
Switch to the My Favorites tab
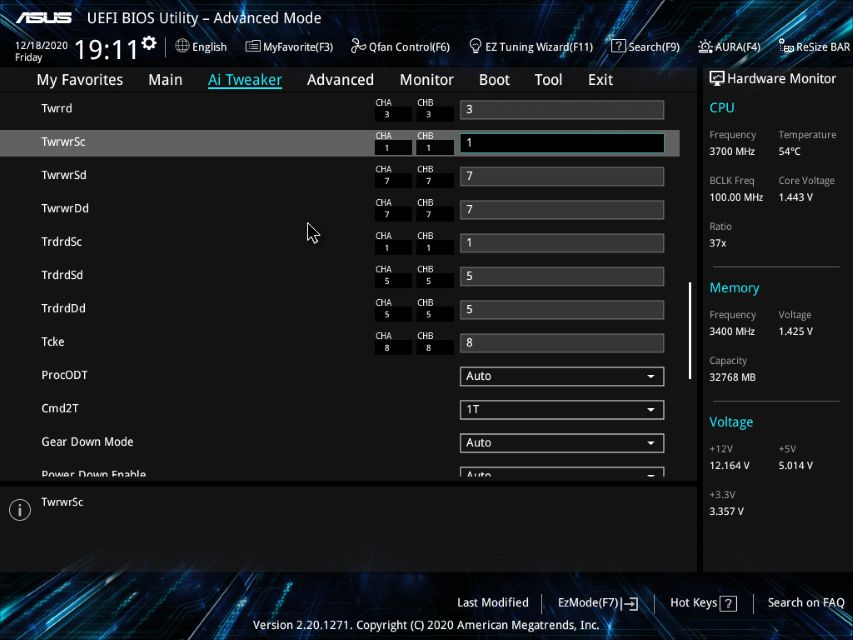[79, 80]
